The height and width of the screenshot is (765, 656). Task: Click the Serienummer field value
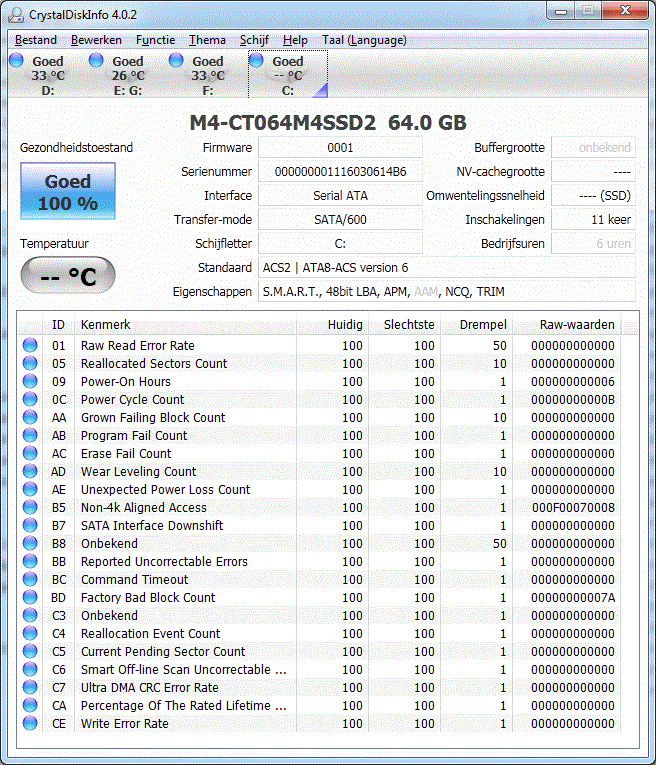(340, 171)
